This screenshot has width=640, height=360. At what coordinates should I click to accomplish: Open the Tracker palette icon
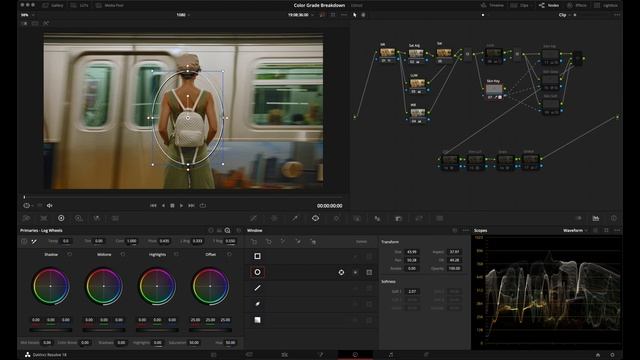(x=336, y=218)
